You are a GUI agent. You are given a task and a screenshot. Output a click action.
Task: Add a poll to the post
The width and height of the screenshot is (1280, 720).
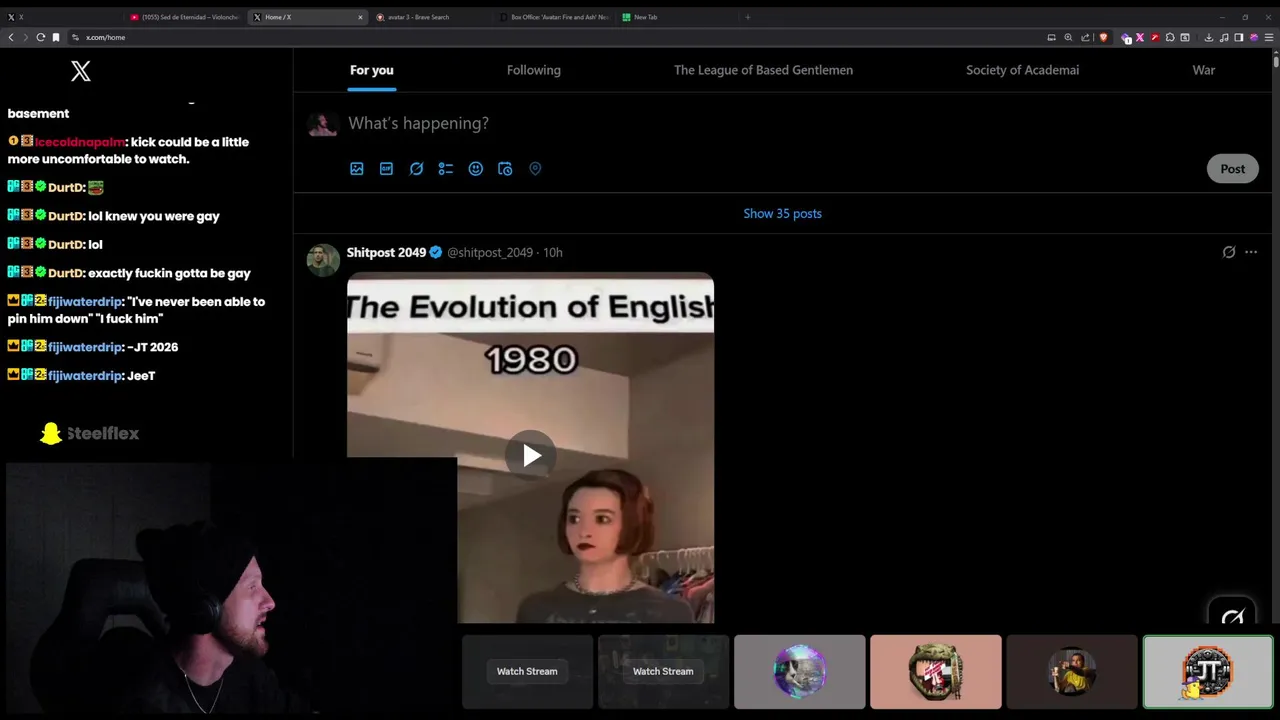pos(446,169)
